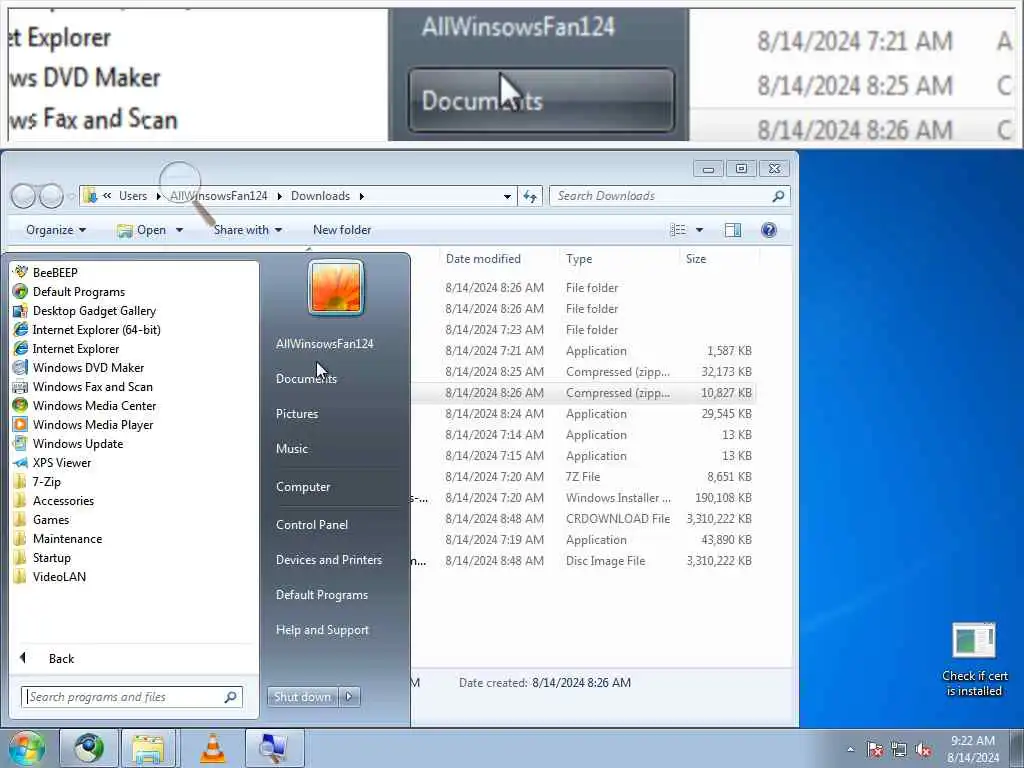Image resolution: width=1024 pixels, height=768 pixels.
Task: Click the Open toolbar button
Action: [142, 230]
